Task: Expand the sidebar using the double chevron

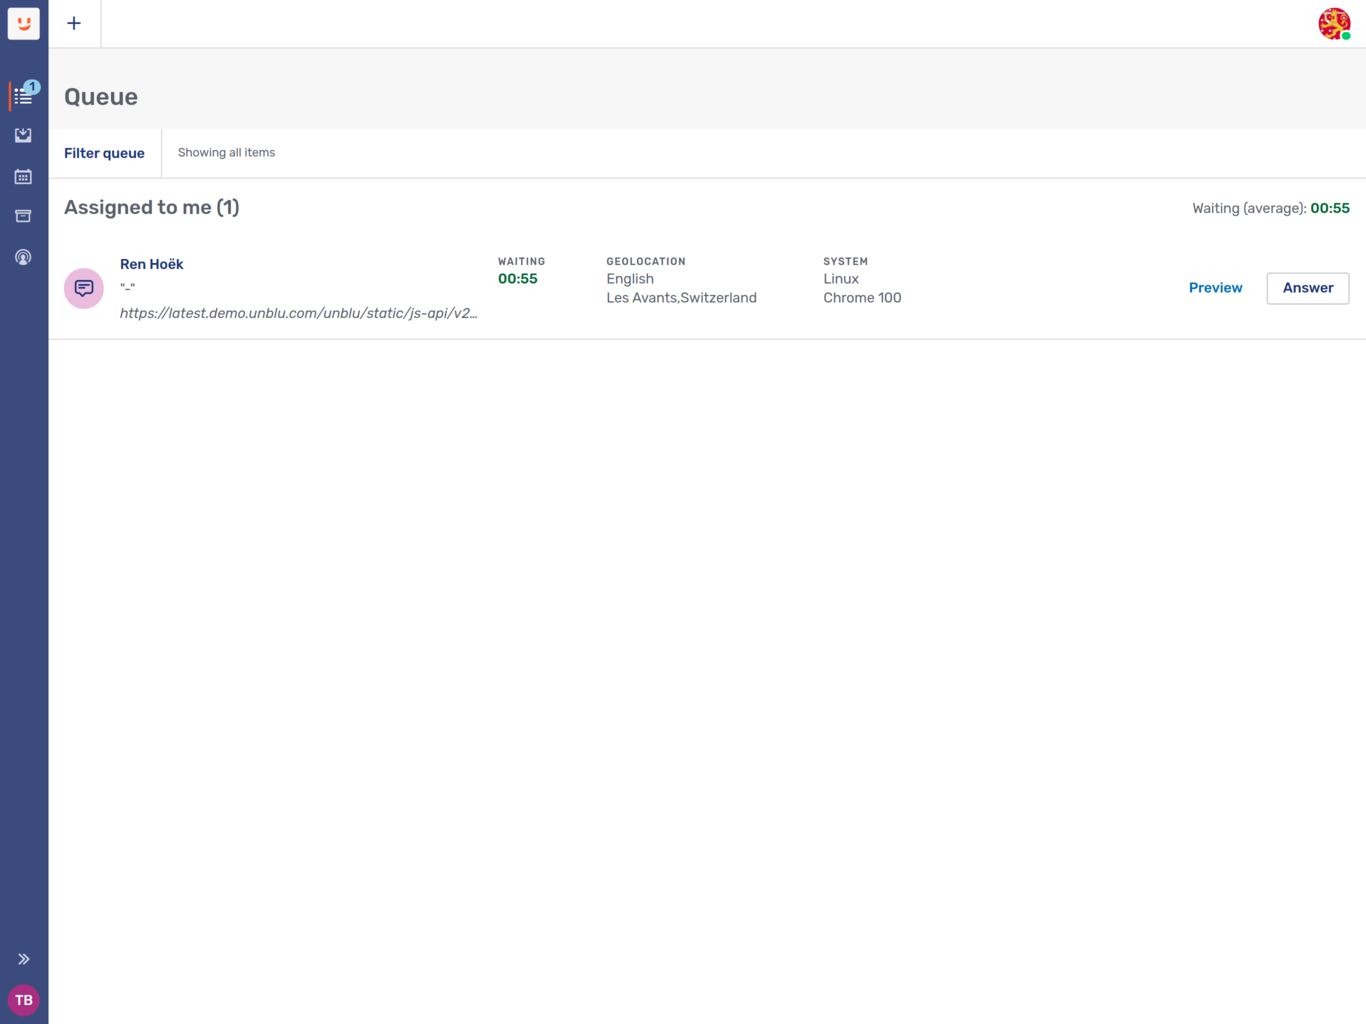Action: [x=23, y=958]
